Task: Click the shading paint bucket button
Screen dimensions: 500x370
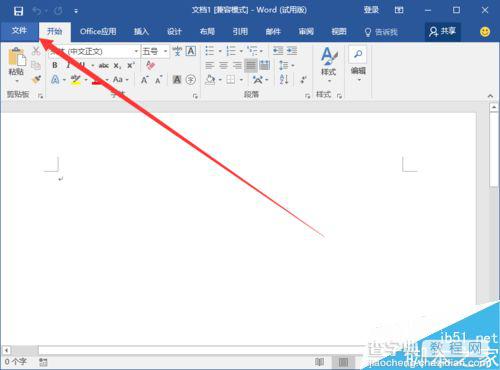Action: pos(210,80)
